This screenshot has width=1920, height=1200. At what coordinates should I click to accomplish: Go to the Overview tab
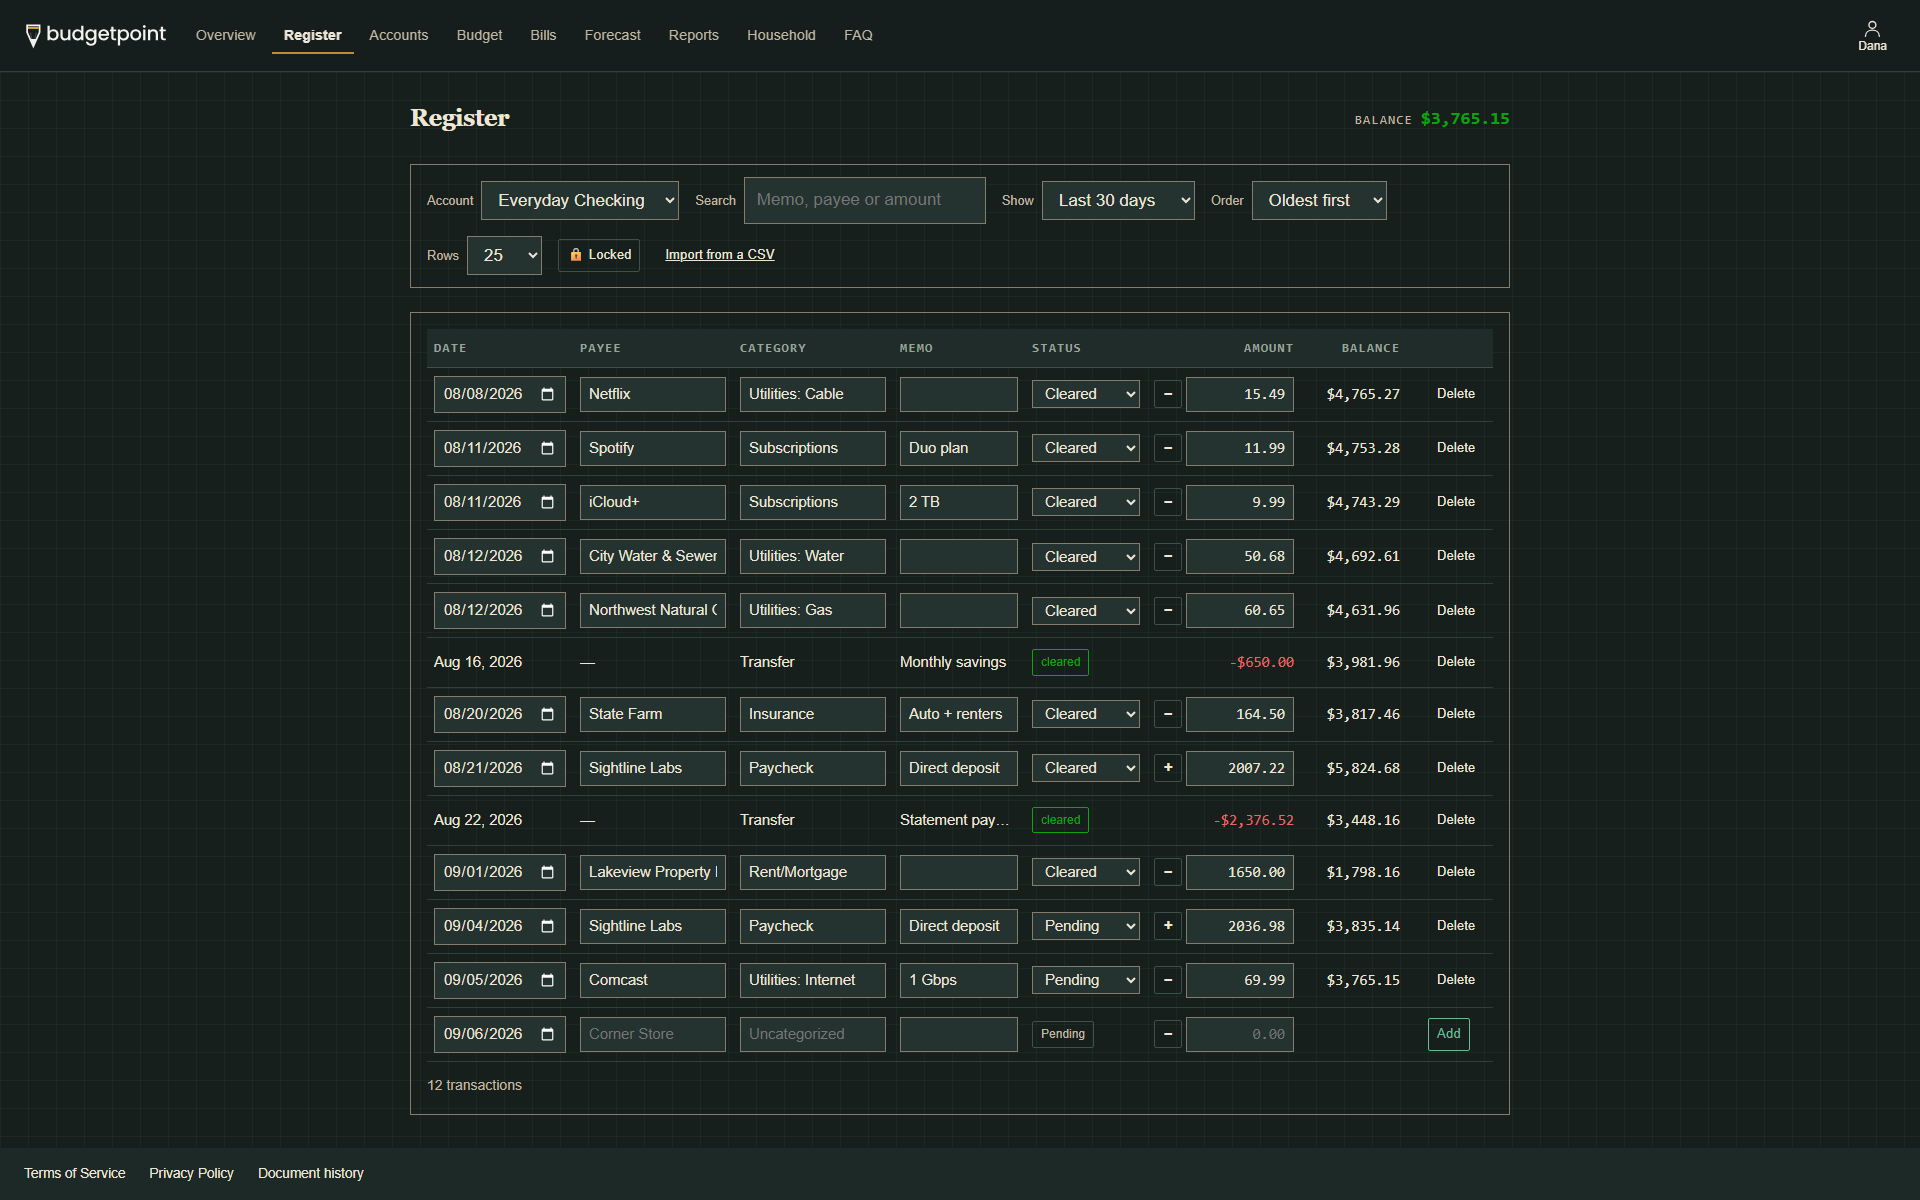[x=225, y=35]
